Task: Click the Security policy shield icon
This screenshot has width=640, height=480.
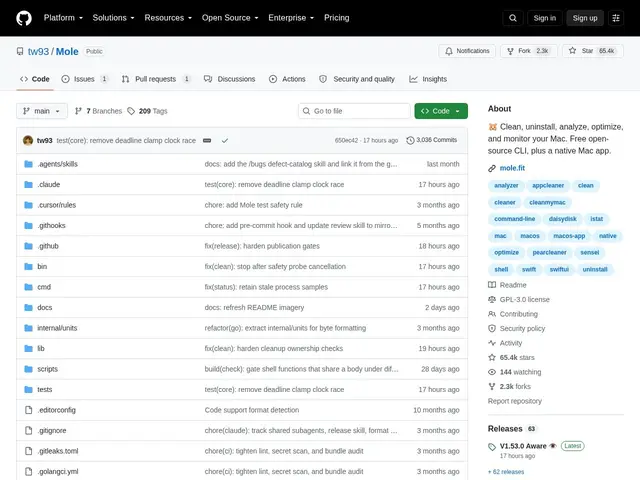Action: click(492, 329)
